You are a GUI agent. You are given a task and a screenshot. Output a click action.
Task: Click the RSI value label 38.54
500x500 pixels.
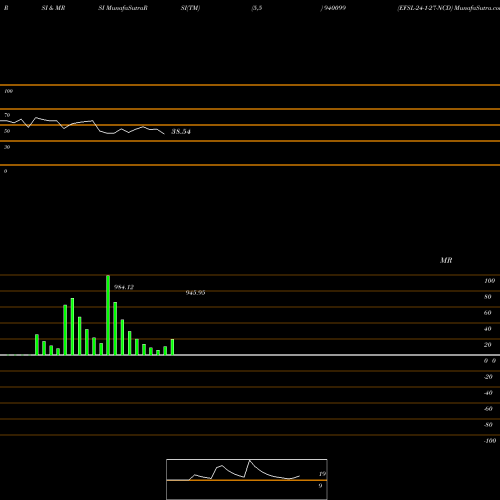pos(181,132)
